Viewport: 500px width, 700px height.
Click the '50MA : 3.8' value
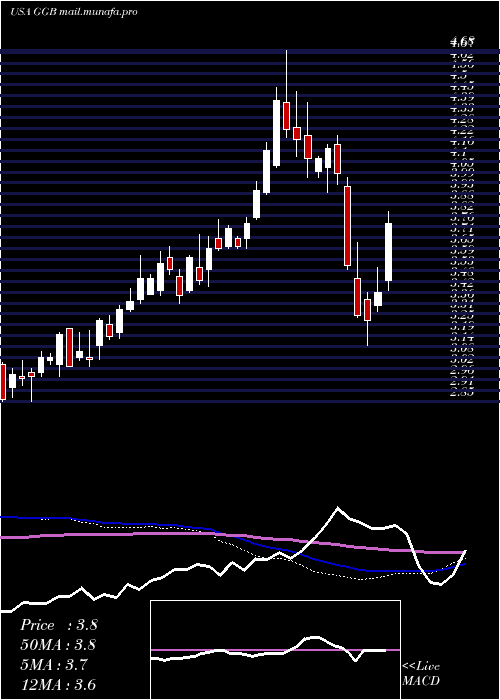(58, 645)
